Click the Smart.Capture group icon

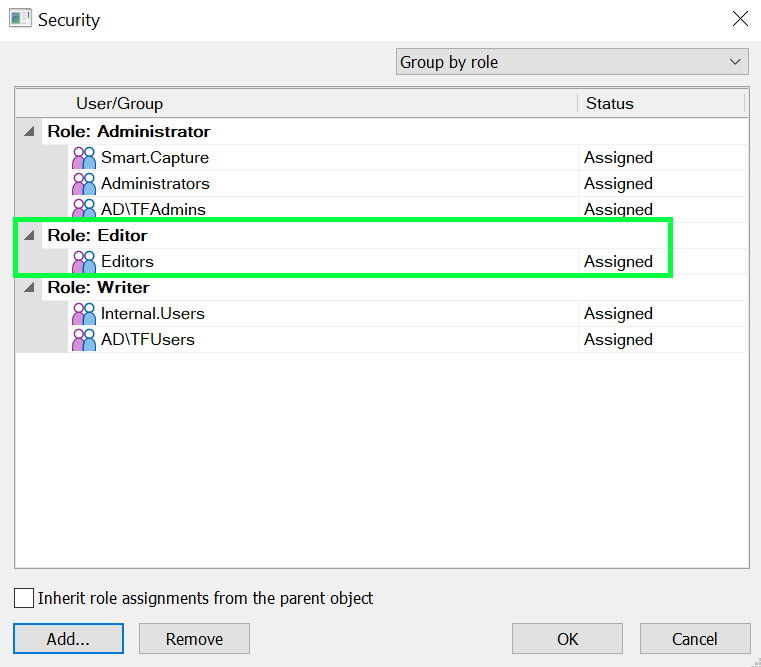click(84, 158)
